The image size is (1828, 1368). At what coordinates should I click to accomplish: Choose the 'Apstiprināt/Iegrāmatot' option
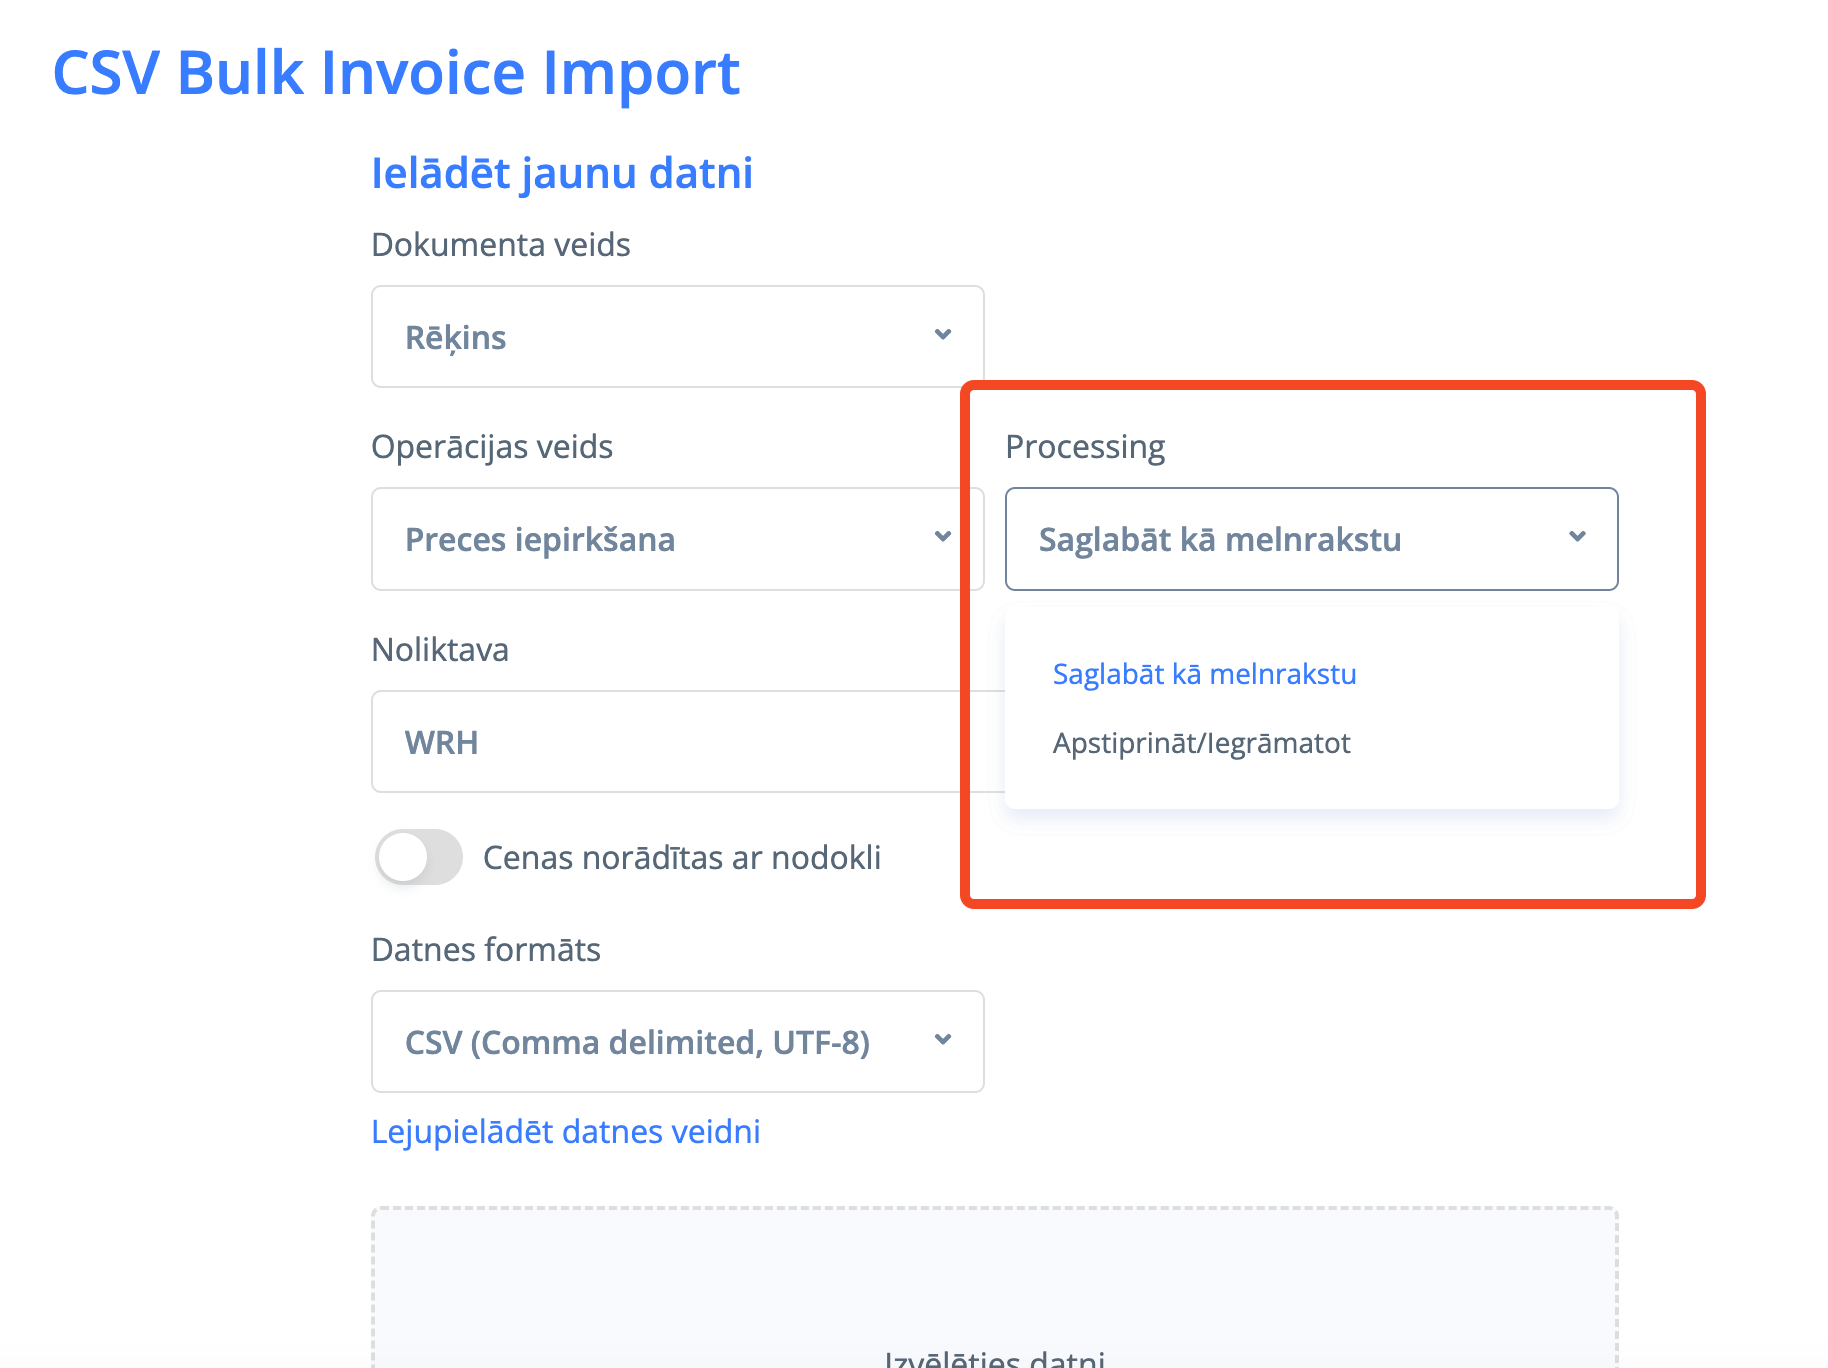coord(1201,743)
